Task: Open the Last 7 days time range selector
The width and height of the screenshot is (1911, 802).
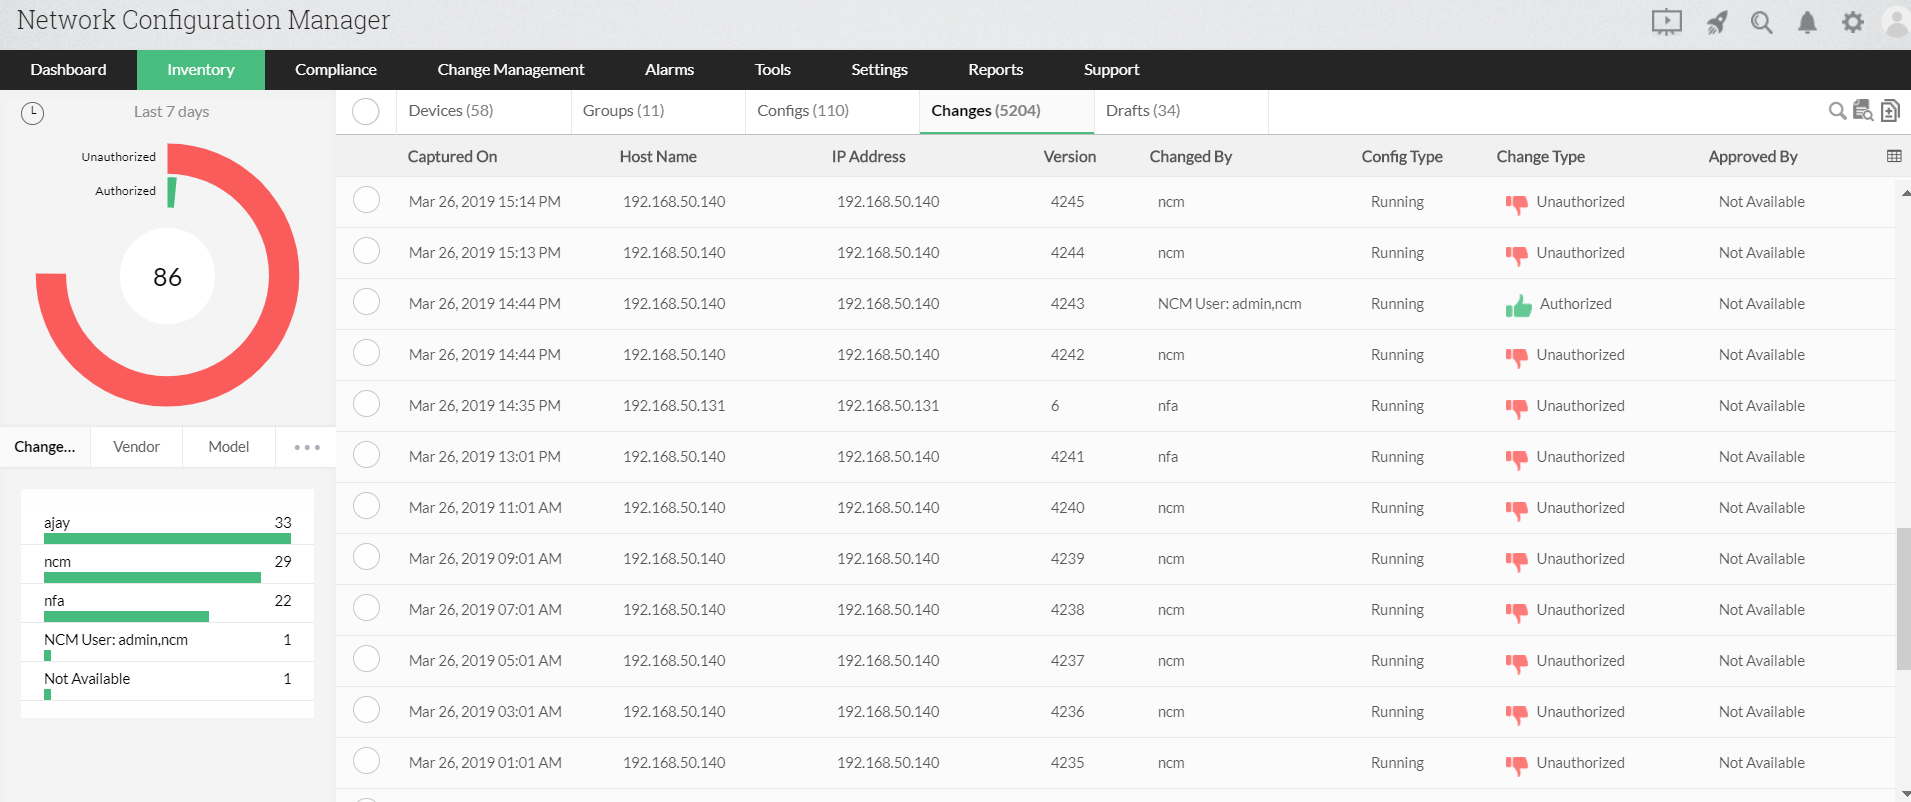Action: [171, 112]
